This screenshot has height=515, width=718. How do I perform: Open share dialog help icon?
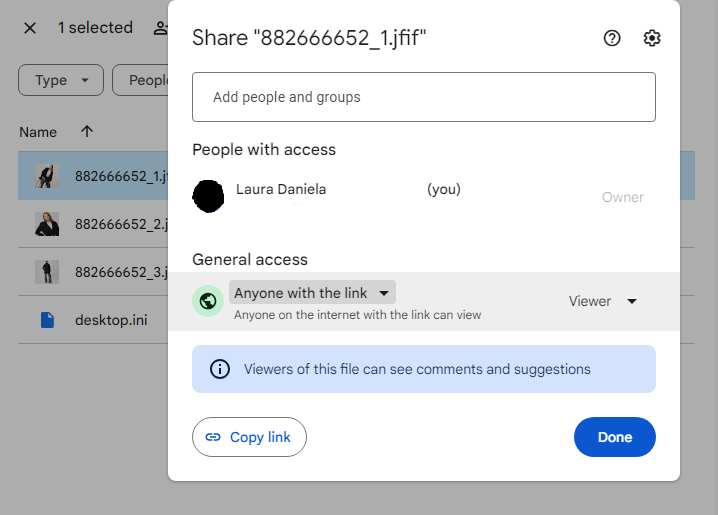612,38
